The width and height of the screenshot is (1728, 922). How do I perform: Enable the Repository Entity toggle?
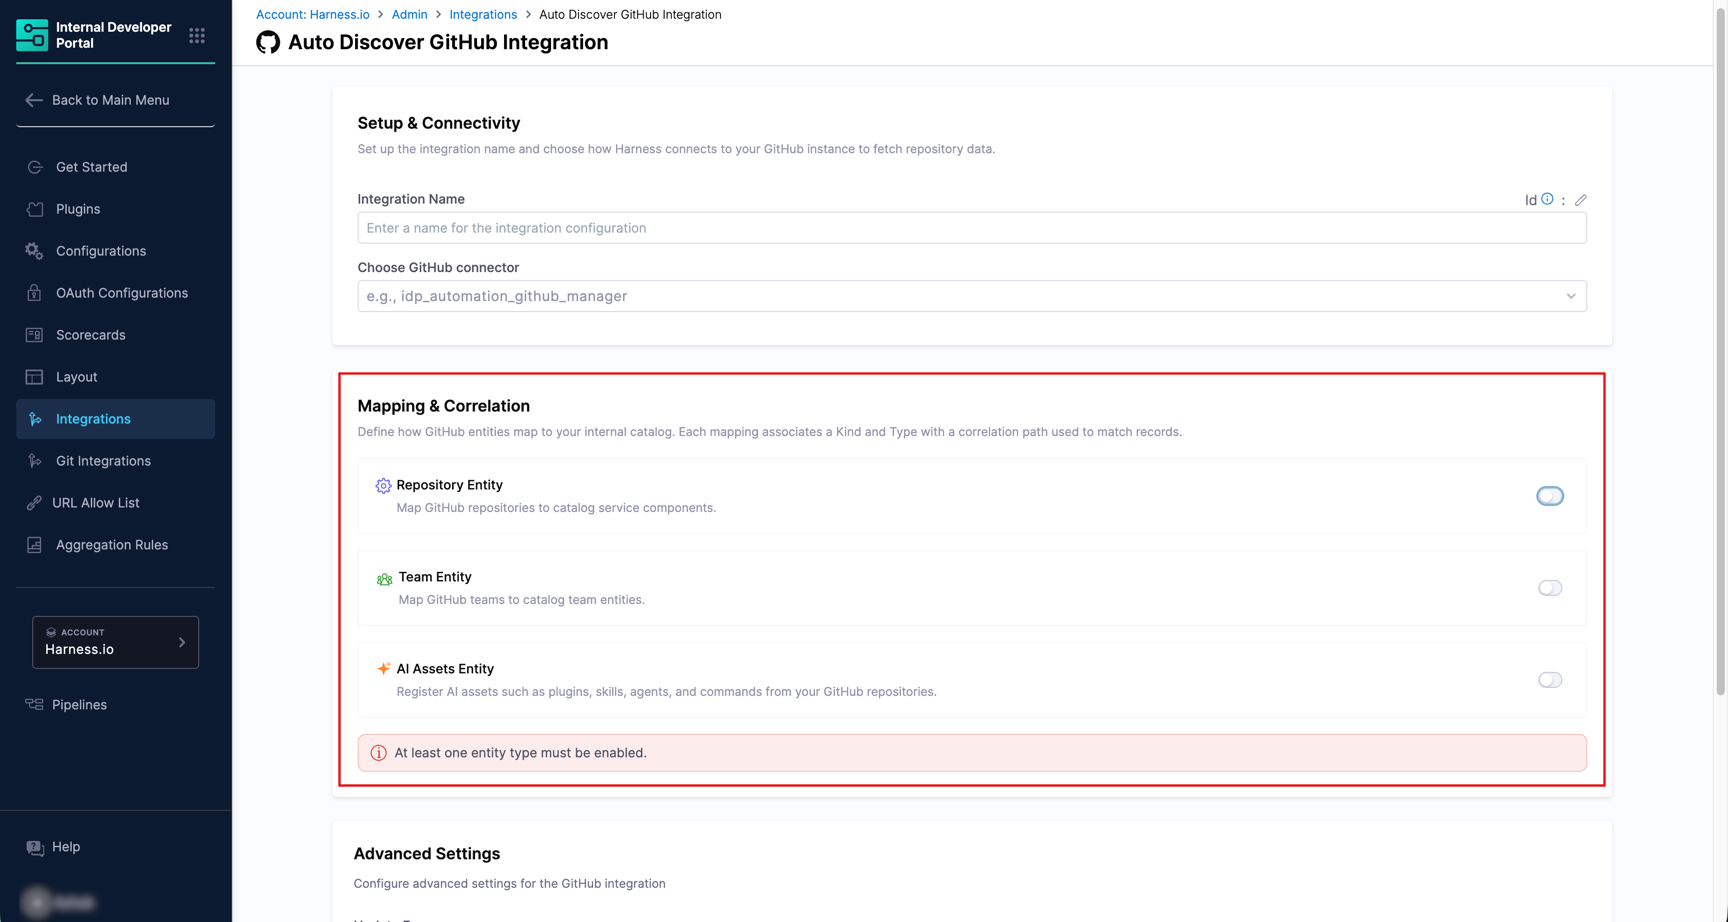[x=1549, y=496]
